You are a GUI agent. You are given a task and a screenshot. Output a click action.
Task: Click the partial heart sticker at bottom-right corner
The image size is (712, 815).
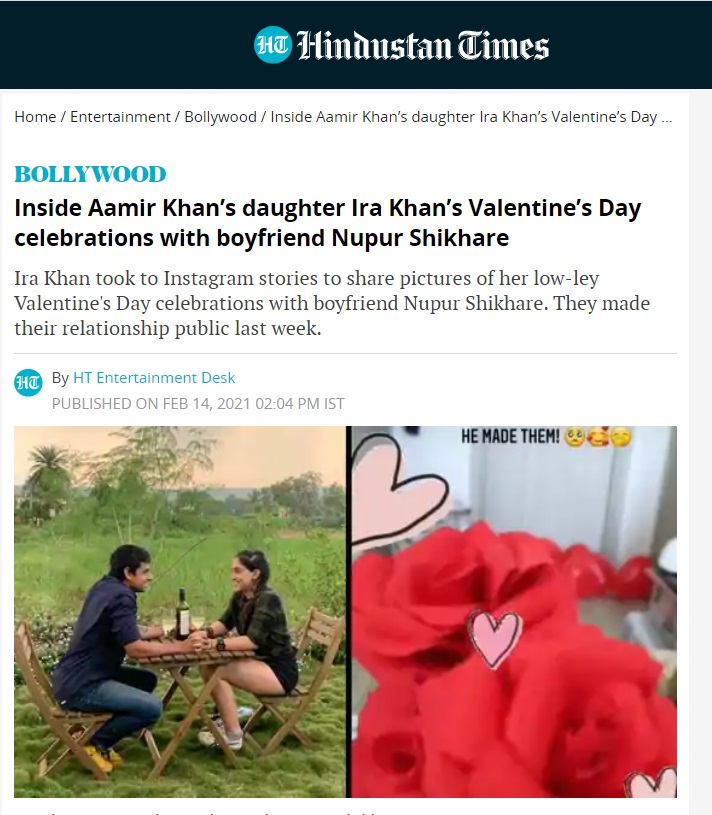(x=651, y=783)
